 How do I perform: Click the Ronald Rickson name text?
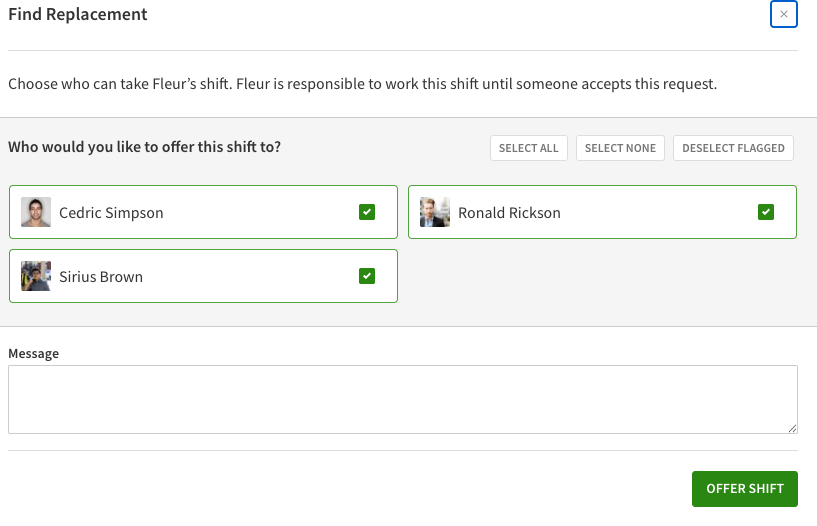click(509, 213)
